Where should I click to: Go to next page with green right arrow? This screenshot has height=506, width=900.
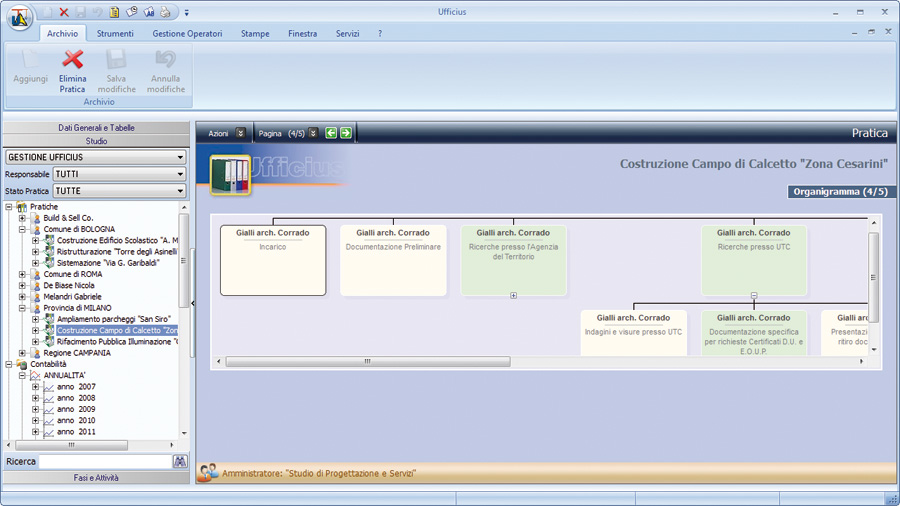pos(346,133)
